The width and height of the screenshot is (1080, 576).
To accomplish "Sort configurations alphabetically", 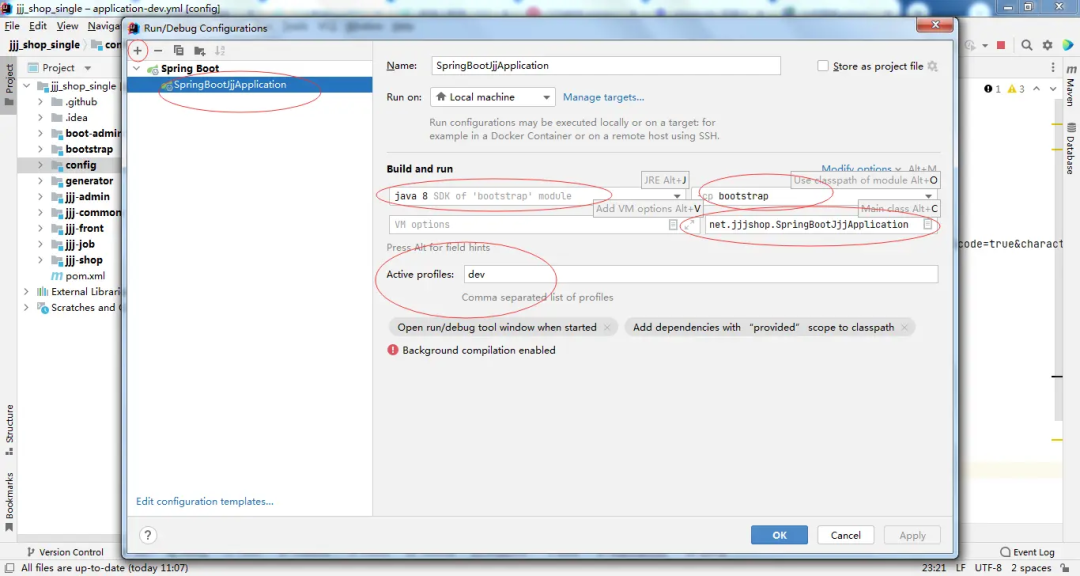I will coord(220,50).
